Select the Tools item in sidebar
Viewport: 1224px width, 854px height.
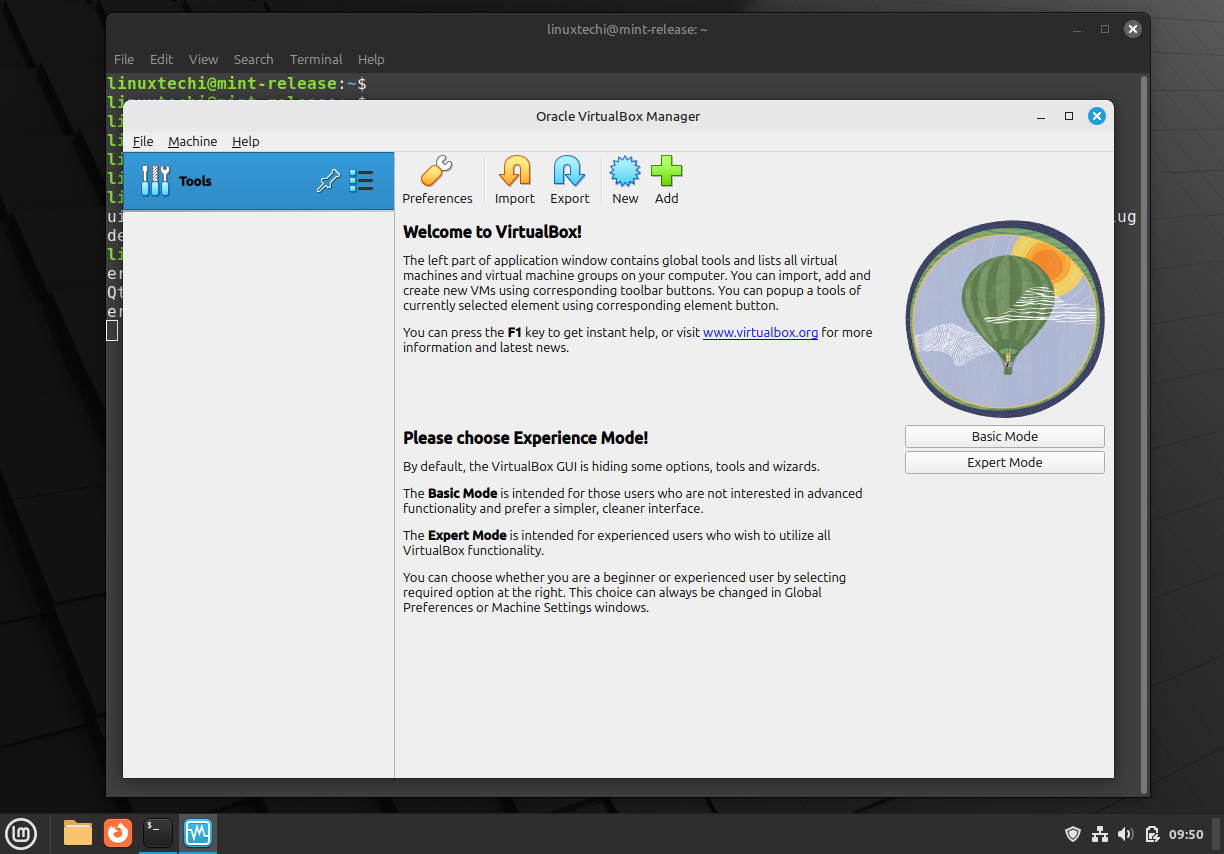click(258, 181)
